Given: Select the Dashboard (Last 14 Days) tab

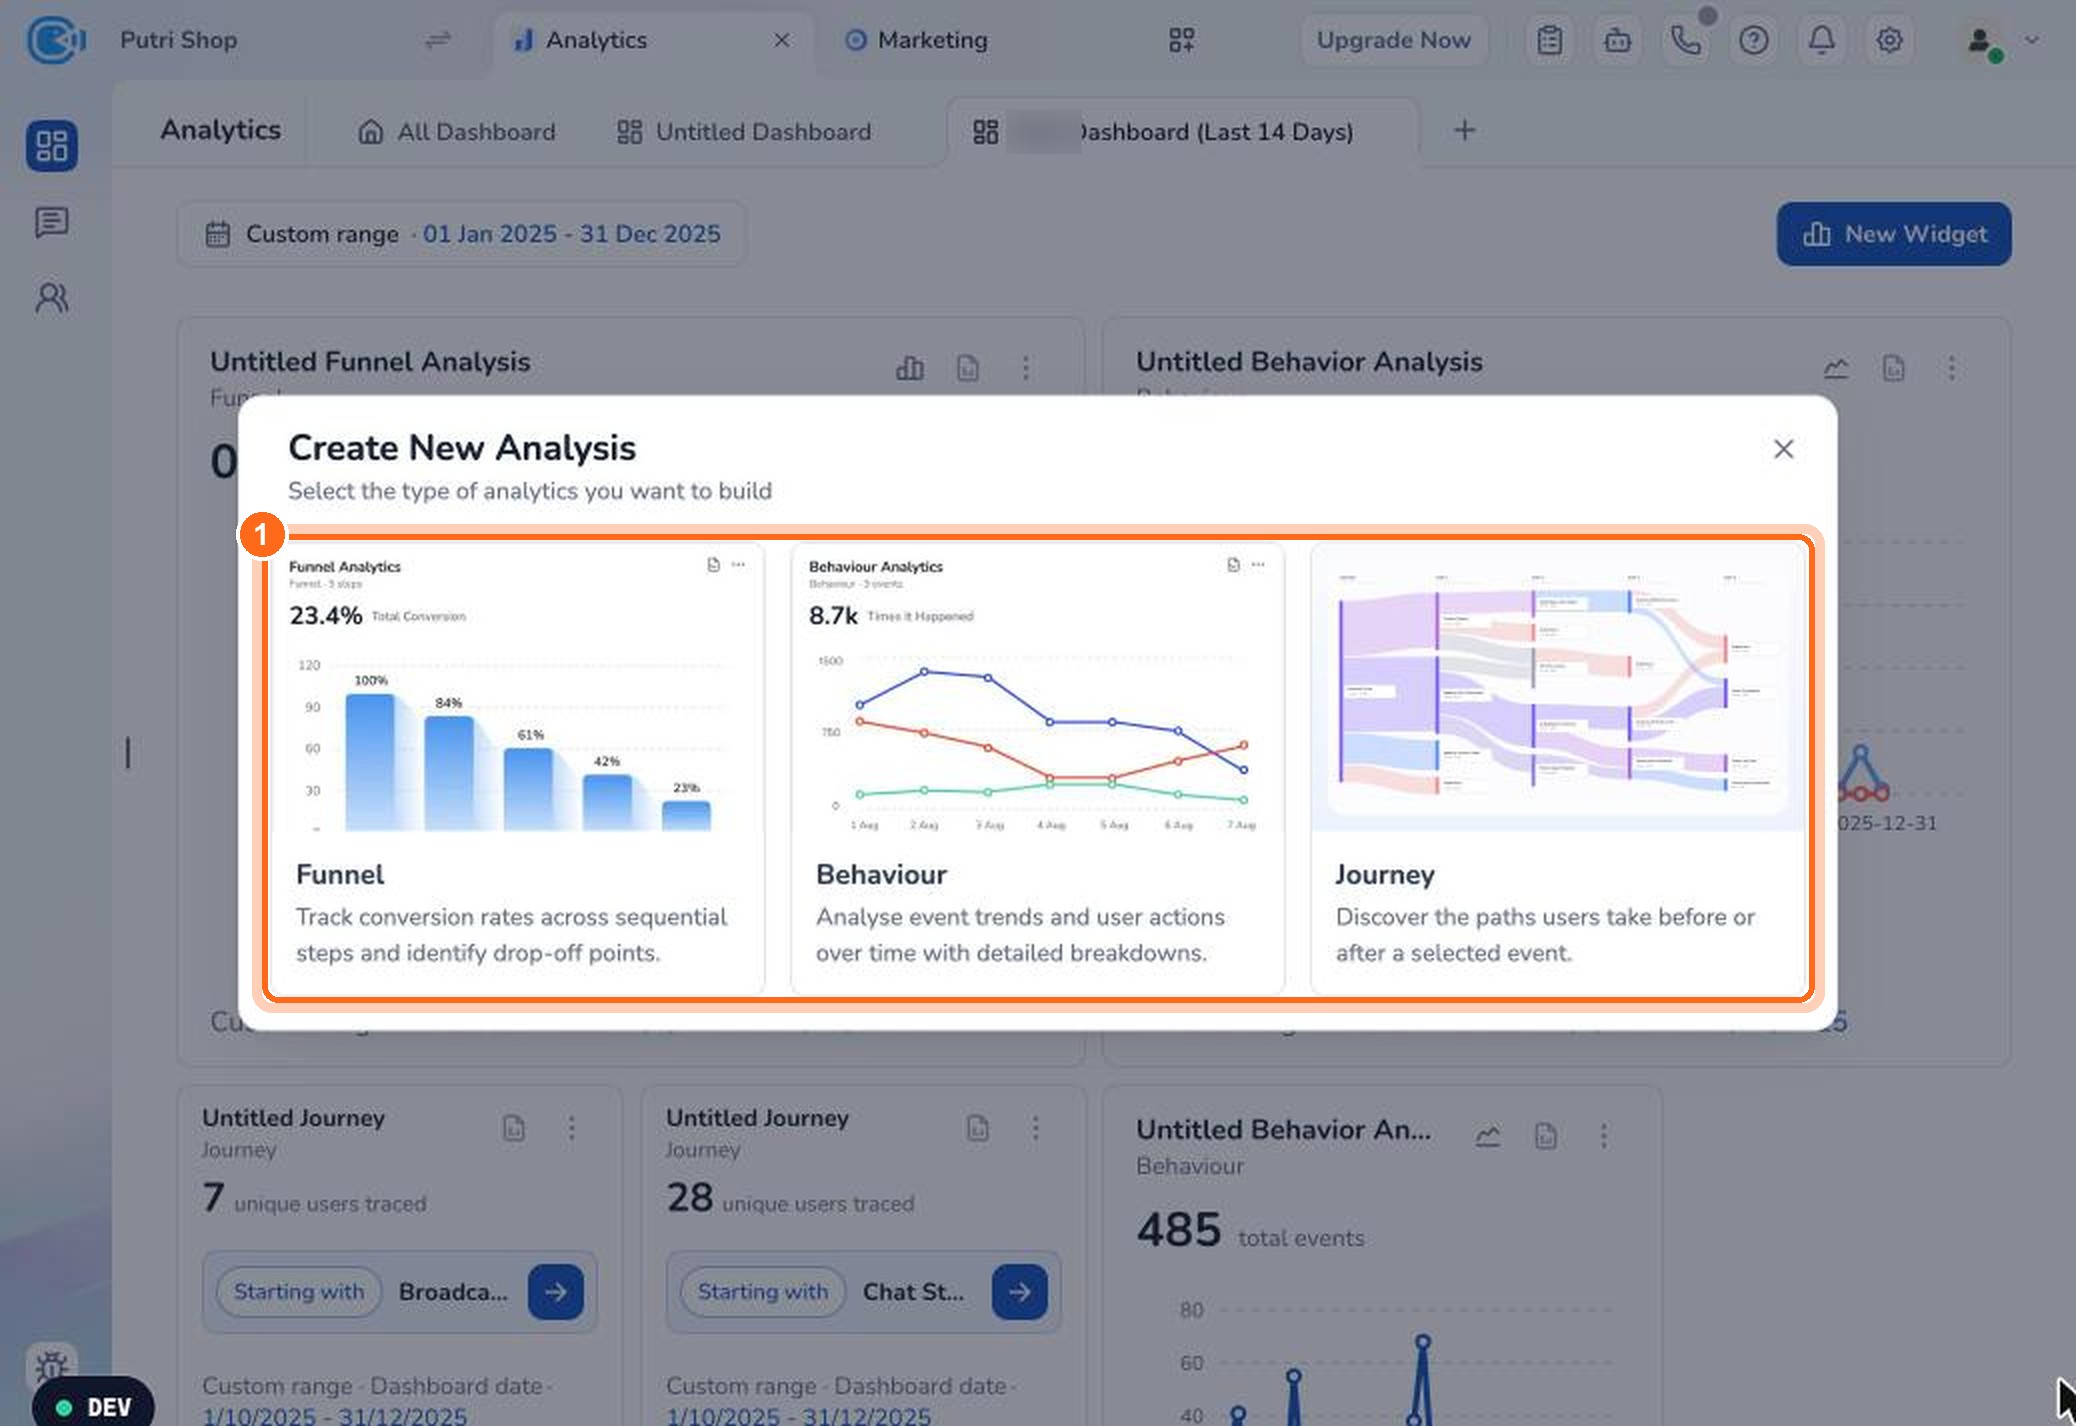Looking at the screenshot, I should point(1182,132).
